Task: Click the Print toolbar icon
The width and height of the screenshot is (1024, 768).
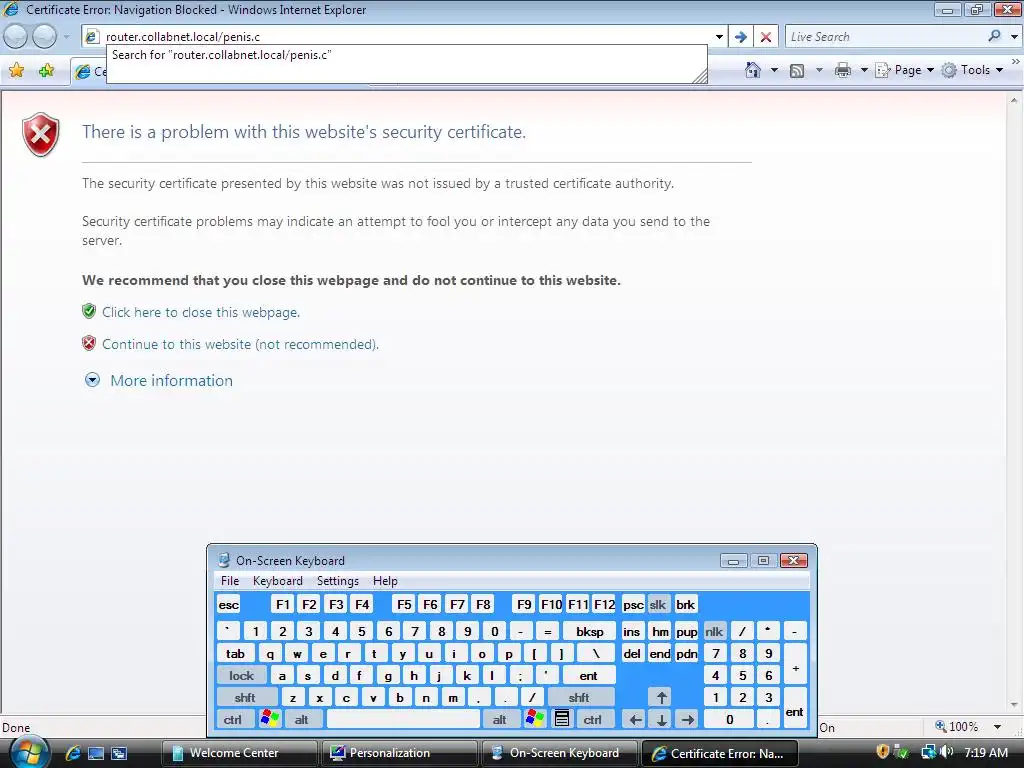Action: (842, 70)
